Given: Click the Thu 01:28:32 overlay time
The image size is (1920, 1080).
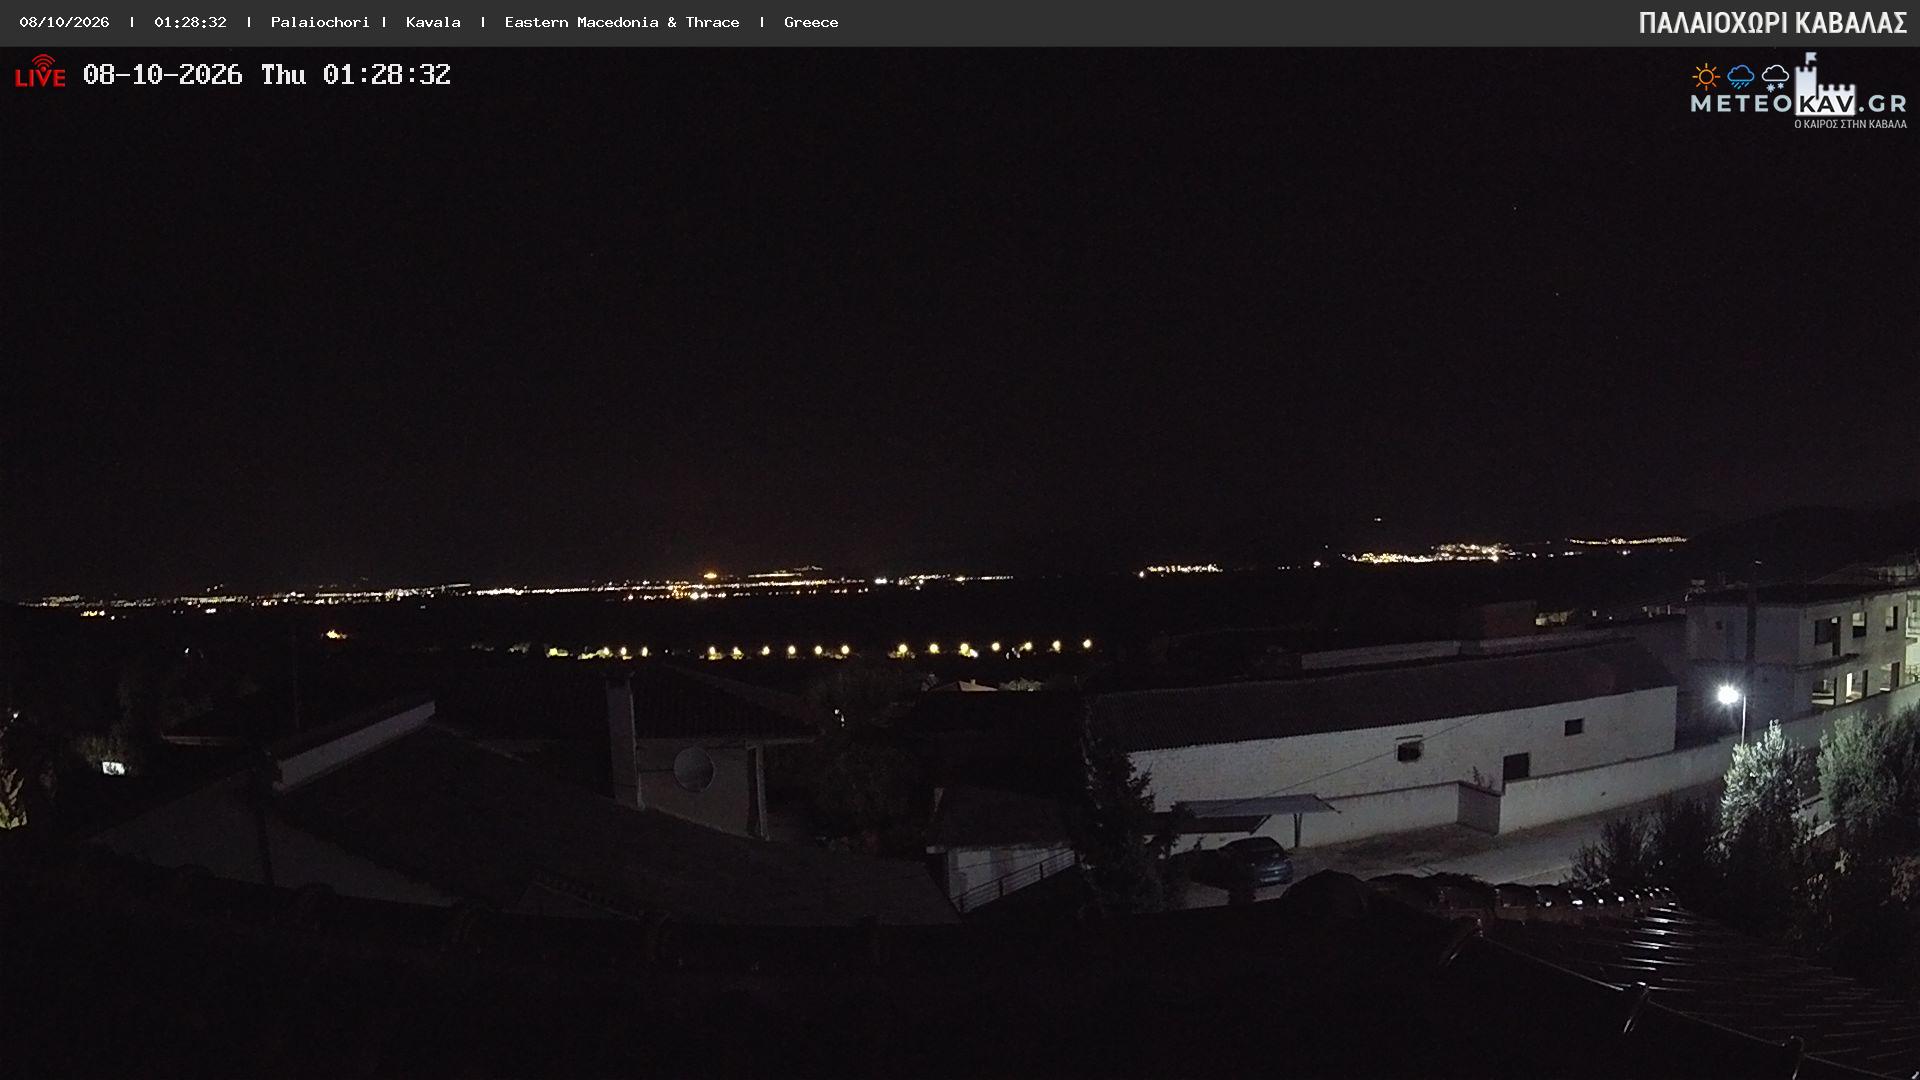Looking at the screenshot, I should tap(356, 75).
